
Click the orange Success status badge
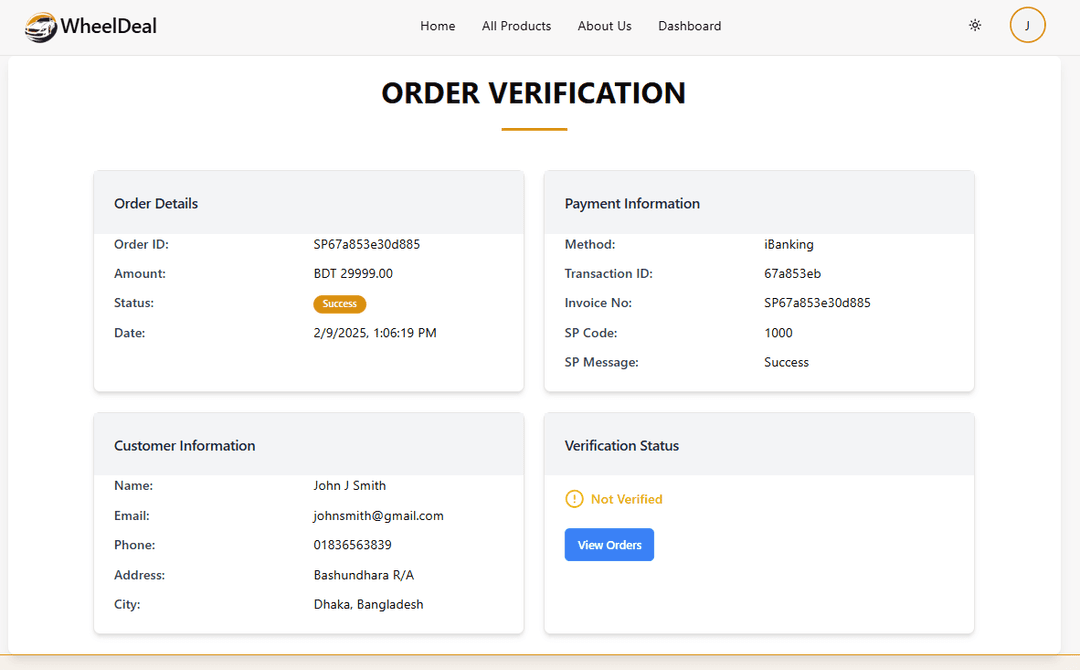(340, 304)
